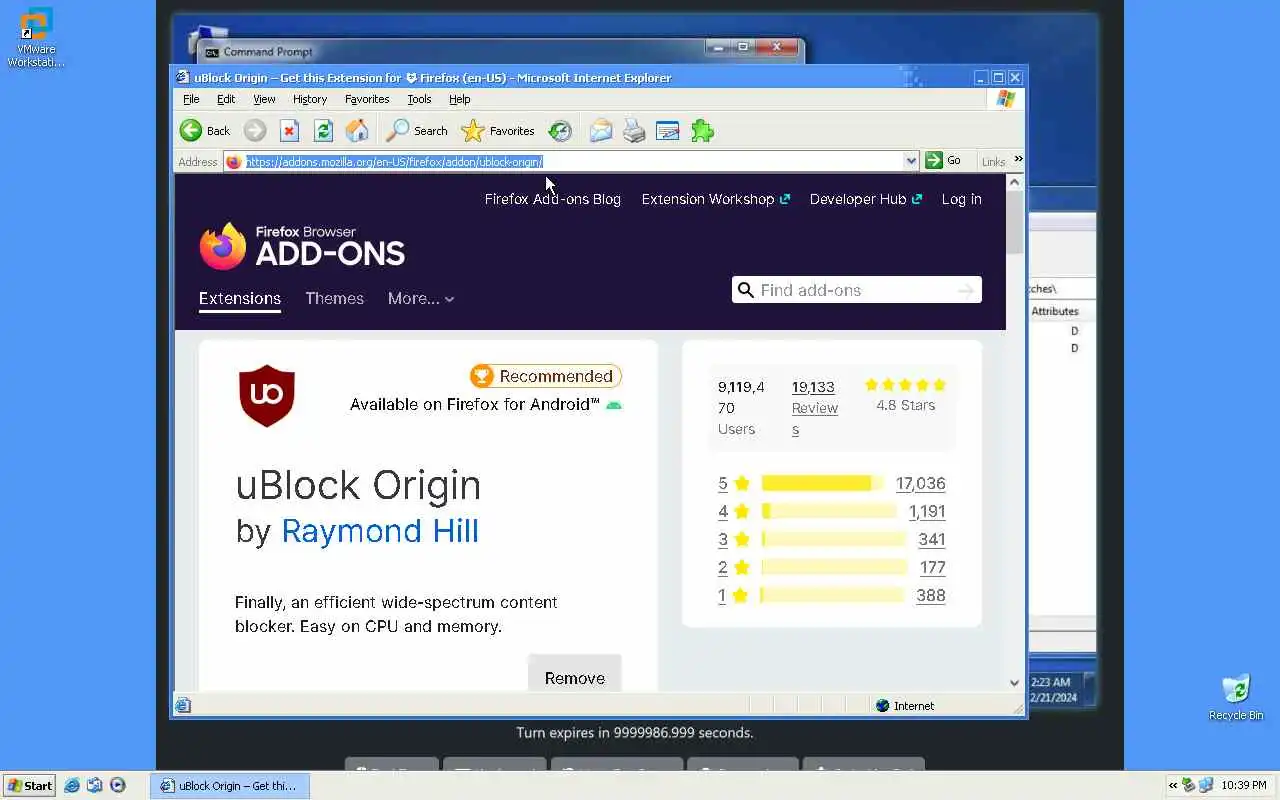This screenshot has height=800, width=1280.
Task: Open the Edit menu
Action: 226,99
